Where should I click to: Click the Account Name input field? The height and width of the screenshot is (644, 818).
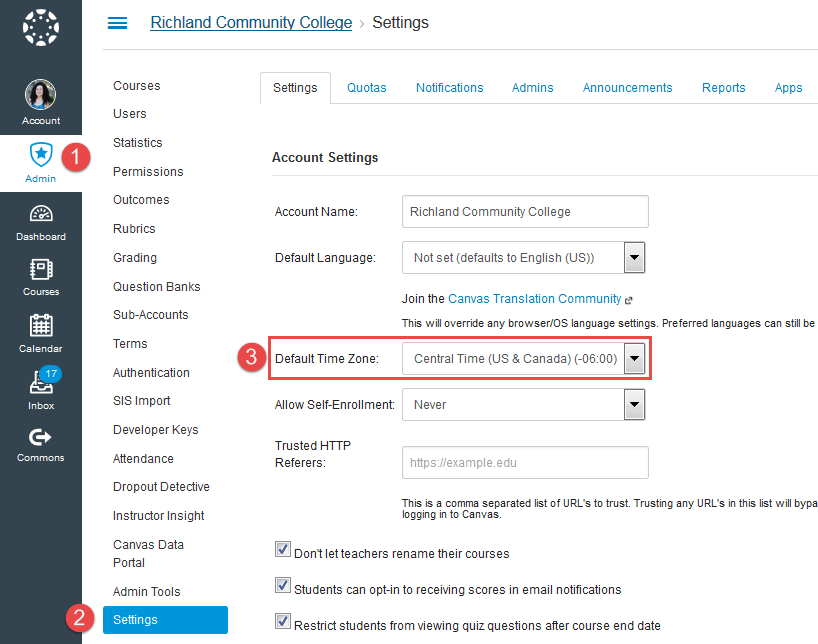(525, 211)
